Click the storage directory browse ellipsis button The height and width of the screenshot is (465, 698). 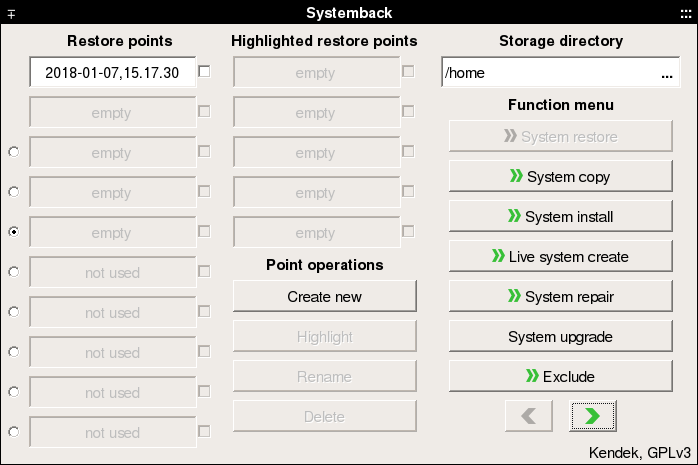(666, 73)
